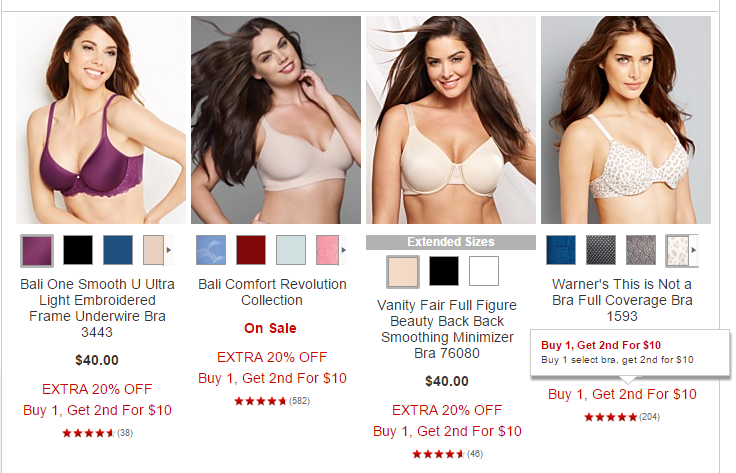
Task: Open Bali Comfort Revolution Collection link
Action: pyautogui.click(x=272, y=292)
